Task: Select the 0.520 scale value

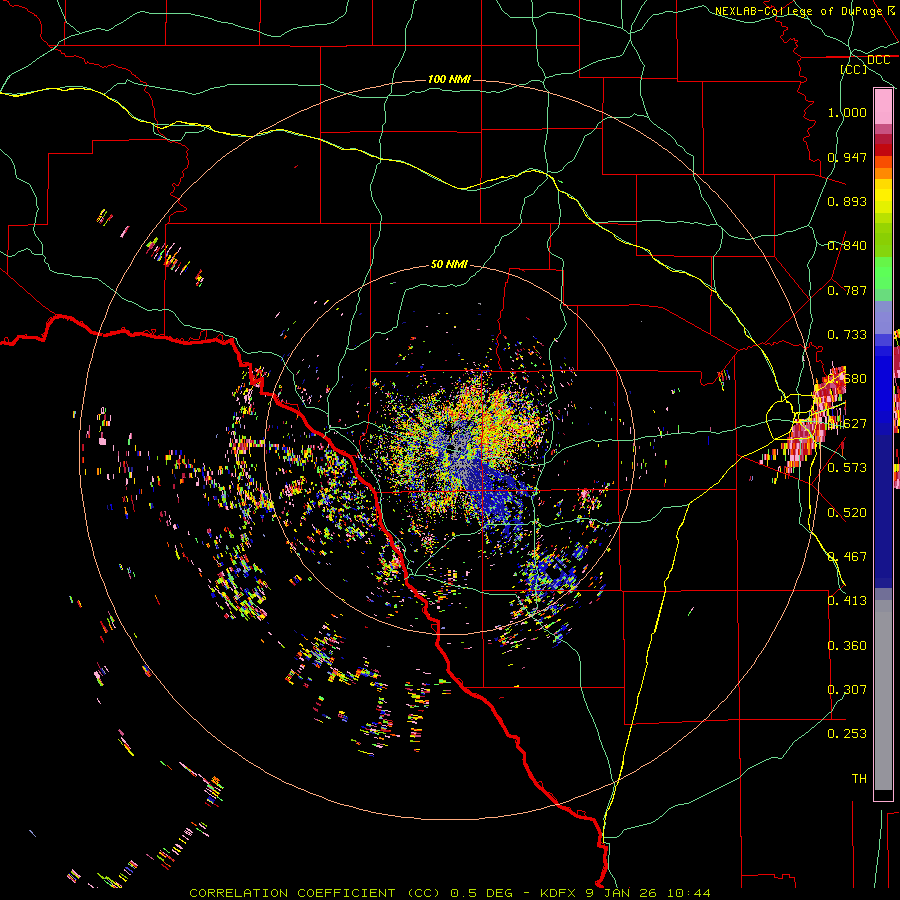Action: click(x=847, y=513)
